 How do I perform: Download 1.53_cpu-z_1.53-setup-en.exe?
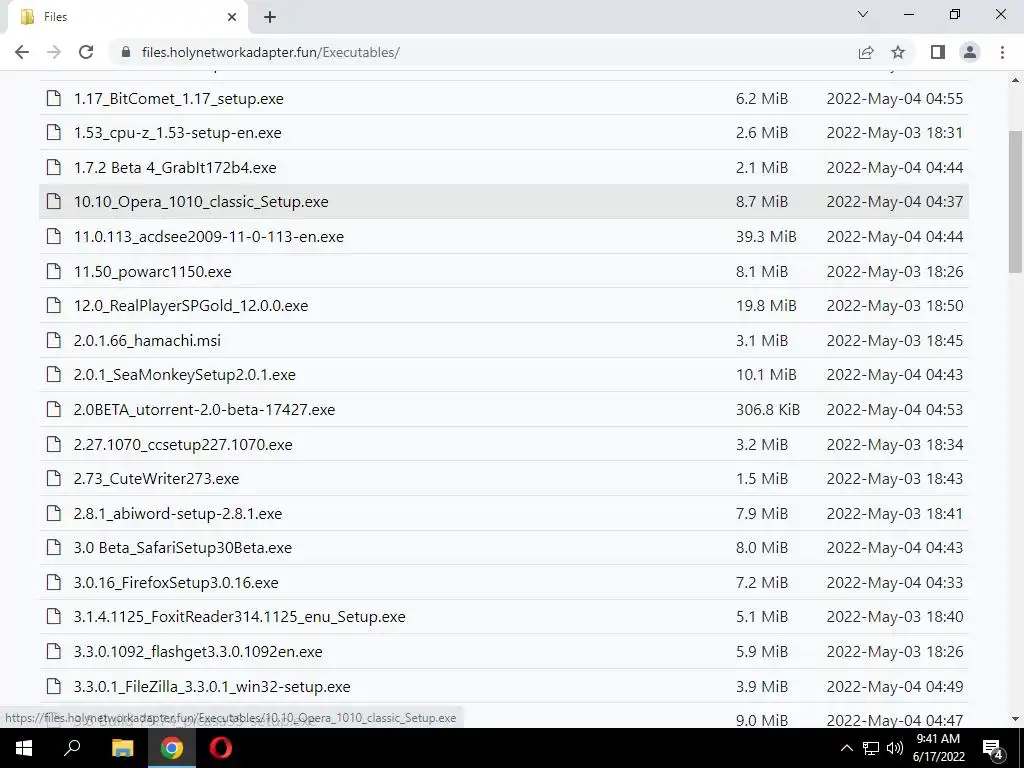pos(178,133)
